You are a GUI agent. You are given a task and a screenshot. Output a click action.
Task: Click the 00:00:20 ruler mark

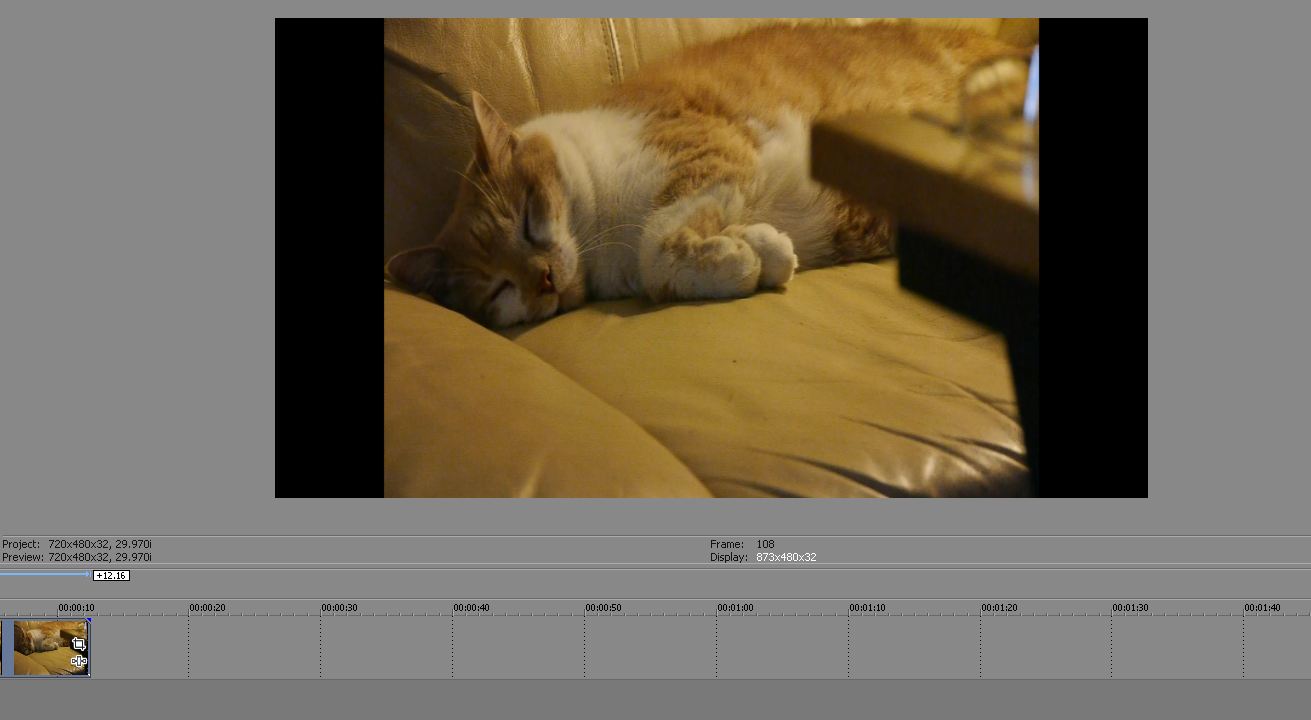click(x=207, y=607)
